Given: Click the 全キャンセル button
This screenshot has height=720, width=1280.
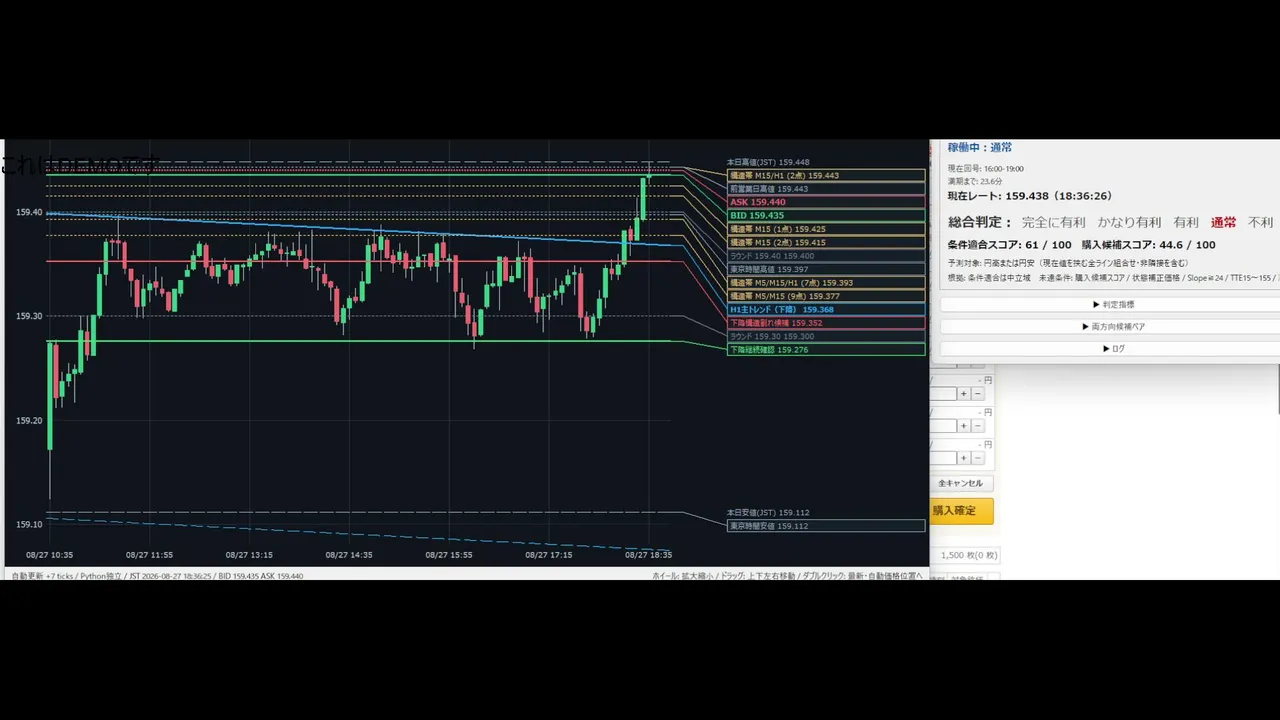Looking at the screenshot, I should [960, 483].
